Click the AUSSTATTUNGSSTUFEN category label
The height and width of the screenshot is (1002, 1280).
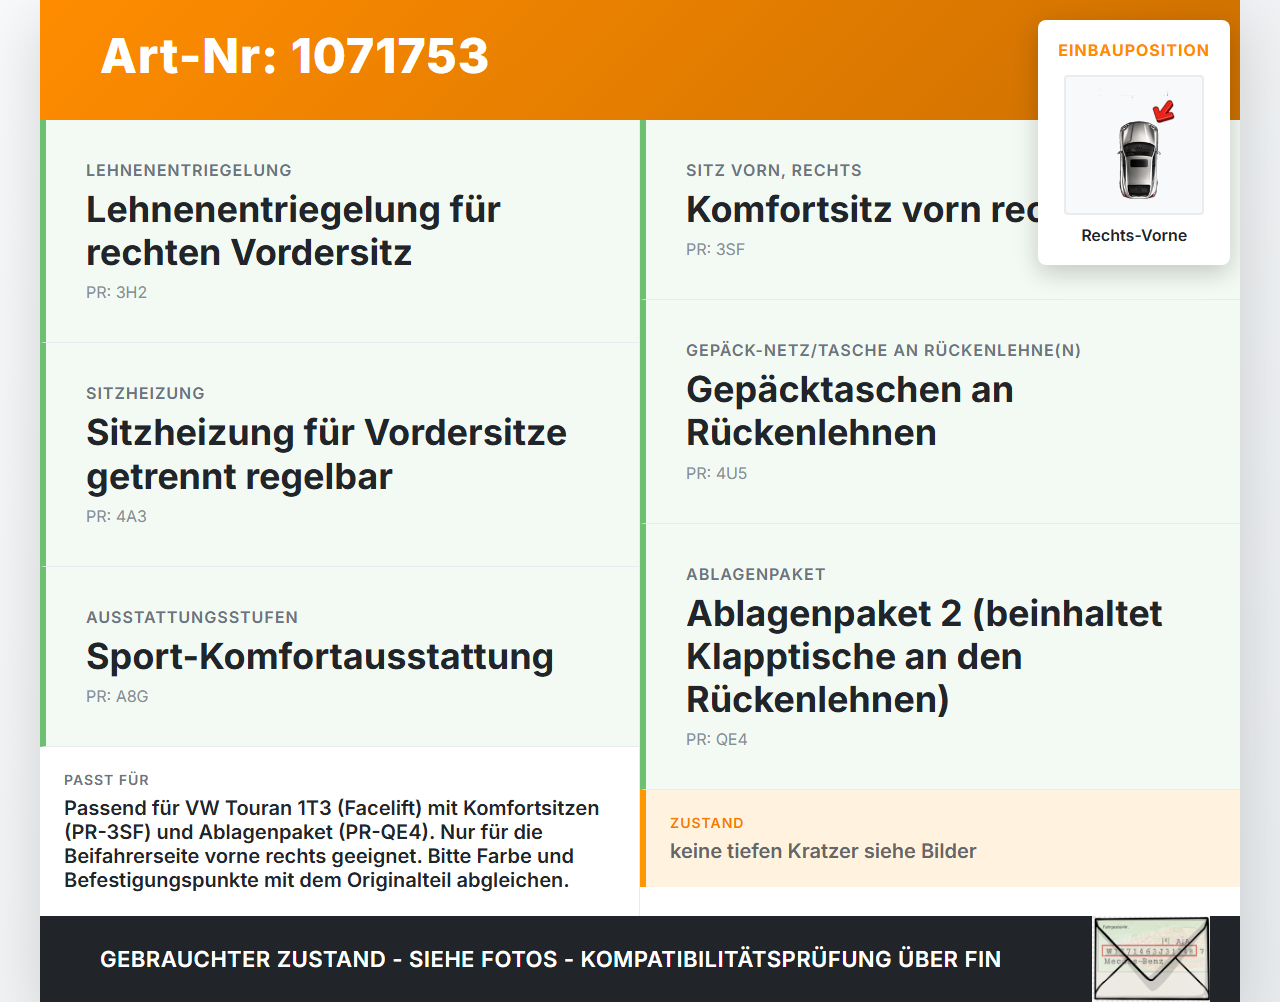(192, 617)
